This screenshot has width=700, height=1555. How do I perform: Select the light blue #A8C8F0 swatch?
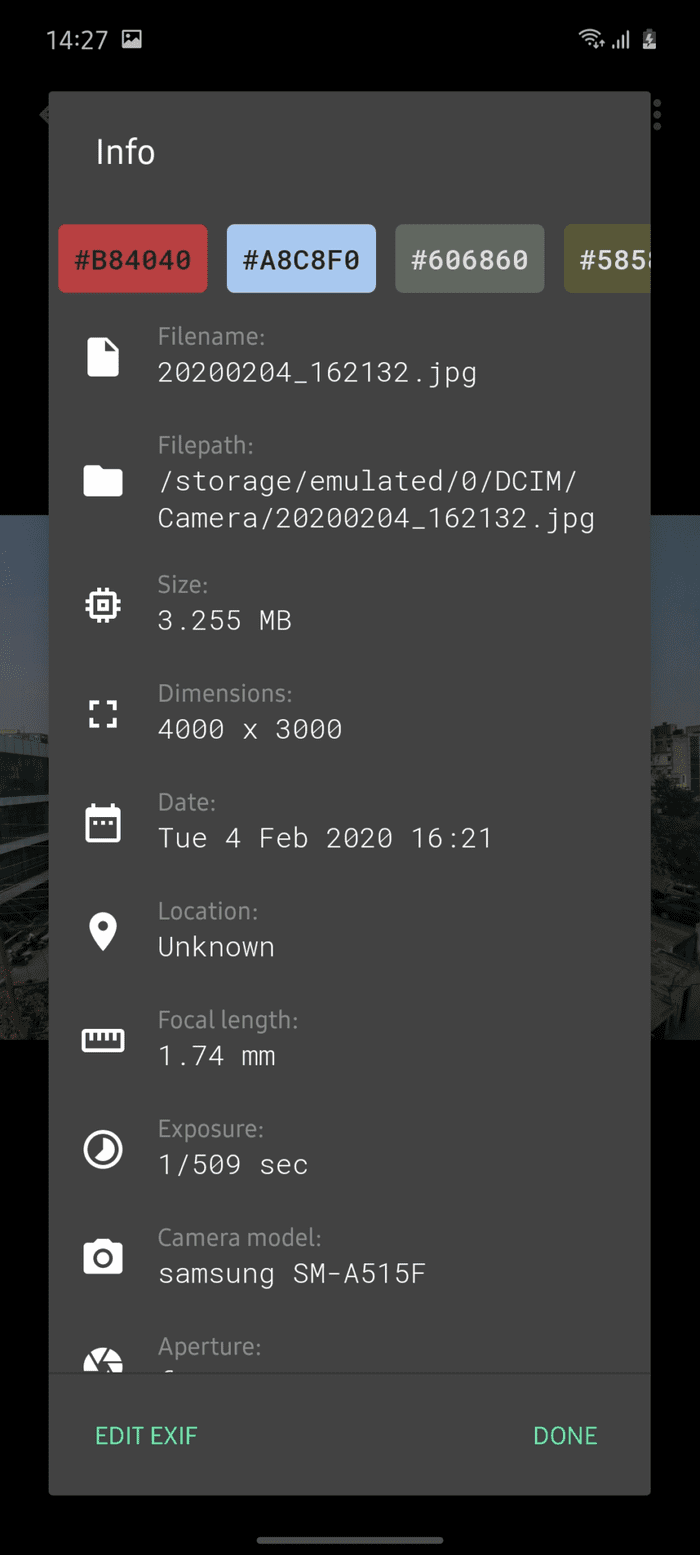point(301,259)
